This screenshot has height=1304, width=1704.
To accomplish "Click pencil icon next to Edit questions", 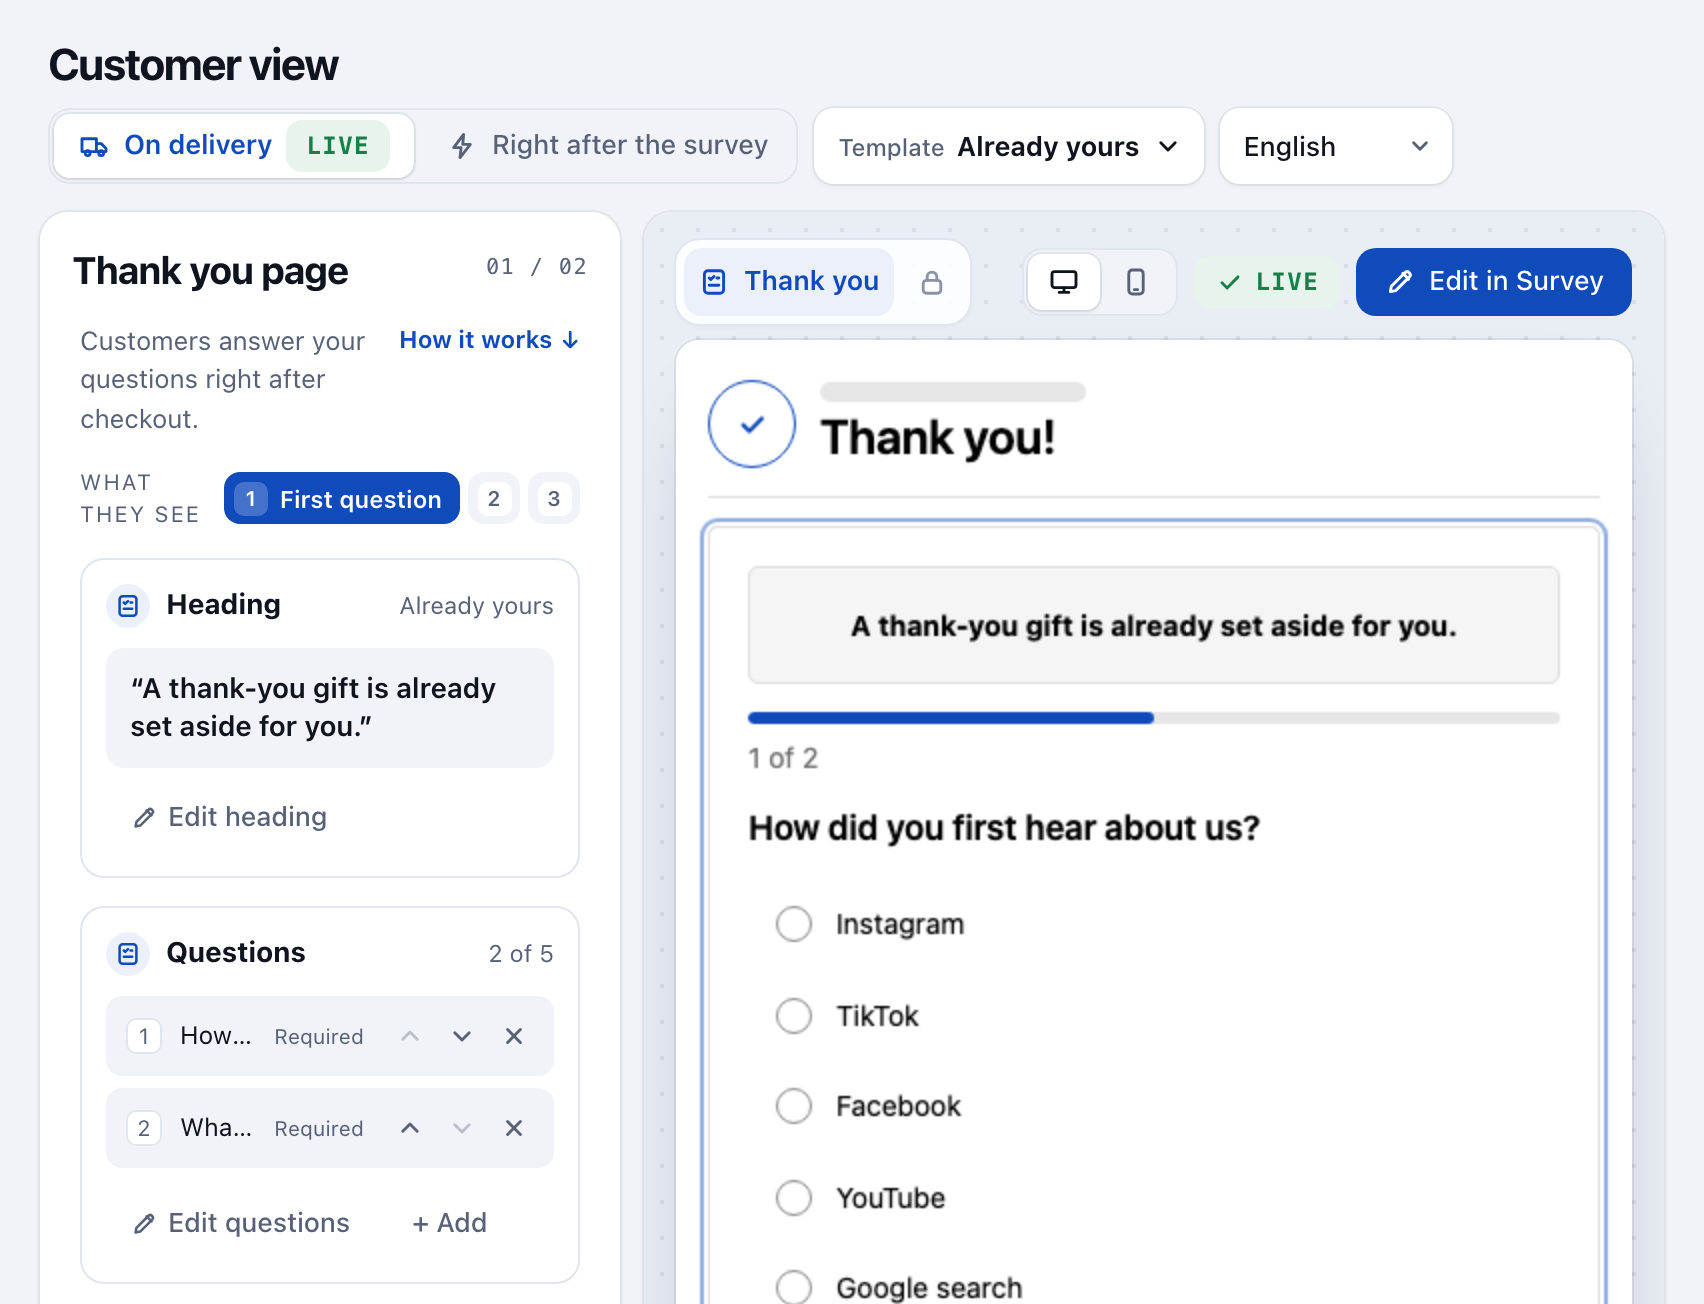I will click(x=144, y=1224).
